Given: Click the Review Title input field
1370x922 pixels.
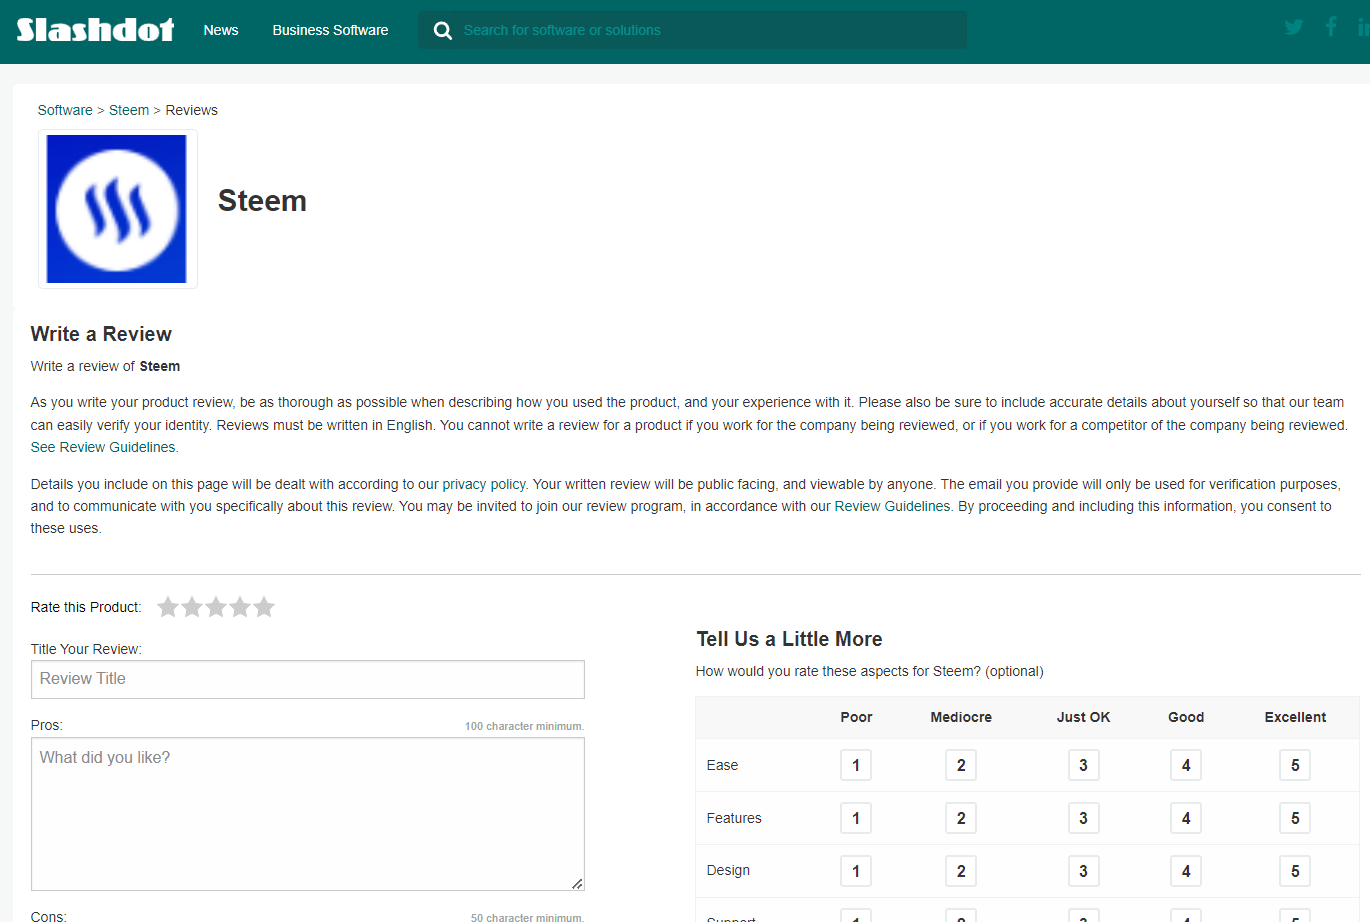Looking at the screenshot, I should 308,679.
